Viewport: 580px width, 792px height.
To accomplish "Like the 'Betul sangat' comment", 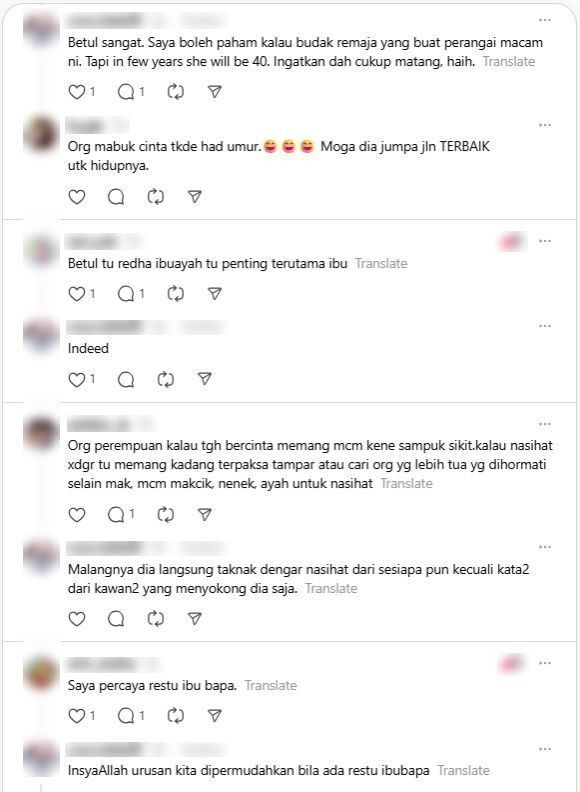I will (x=77, y=92).
